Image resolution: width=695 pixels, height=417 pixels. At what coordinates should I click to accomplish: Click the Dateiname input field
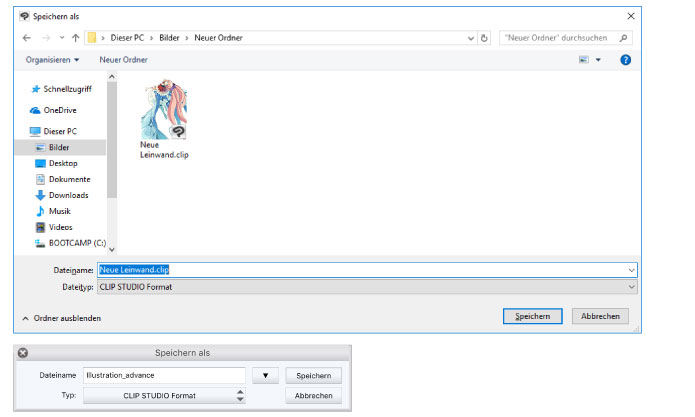tap(362, 270)
